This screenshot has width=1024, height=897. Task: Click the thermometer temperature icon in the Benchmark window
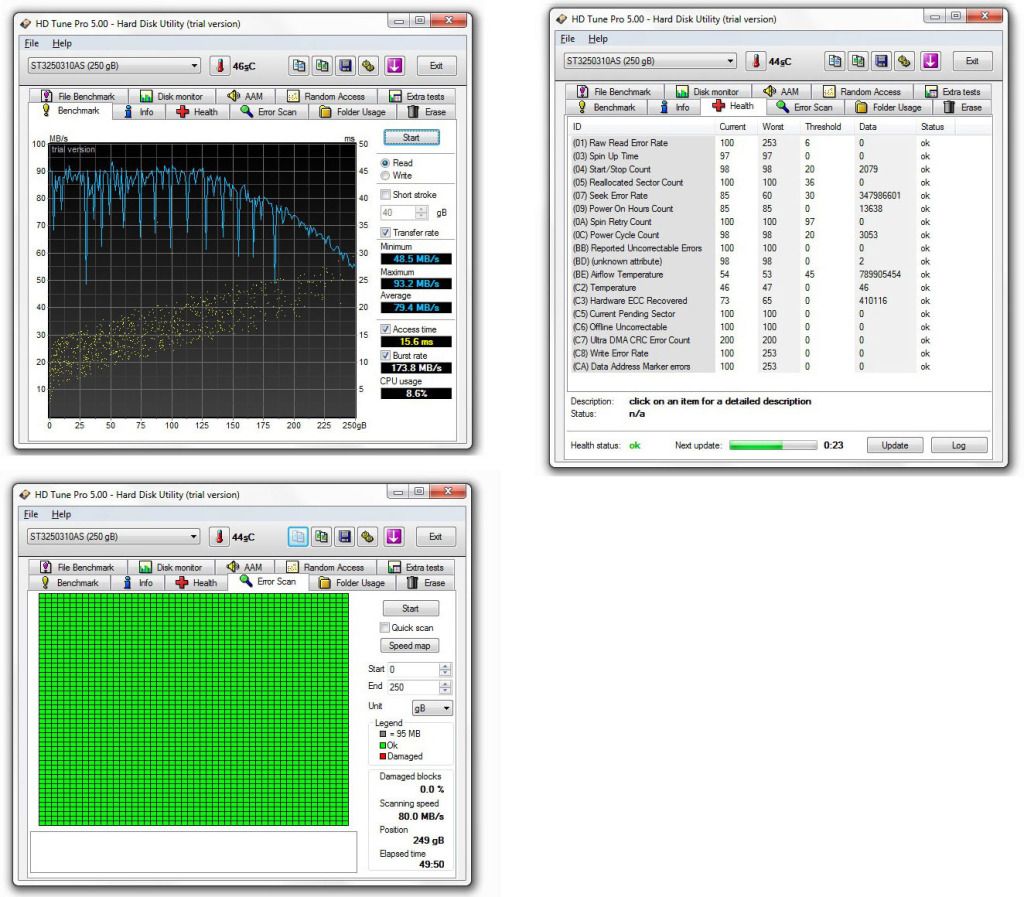pyautogui.click(x=219, y=66)
